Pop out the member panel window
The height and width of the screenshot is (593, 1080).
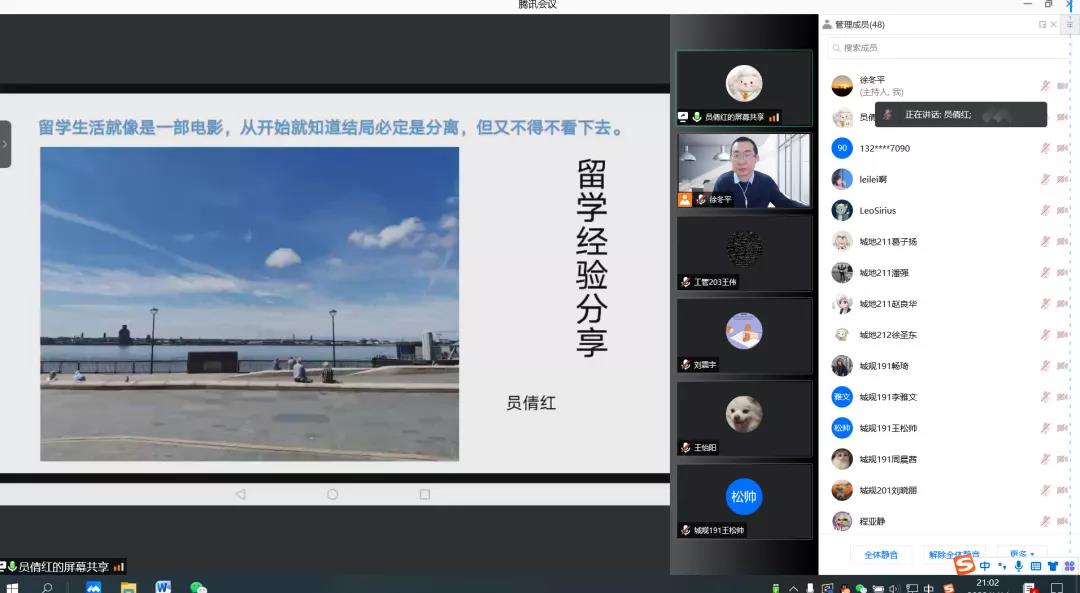(1042, 24)
